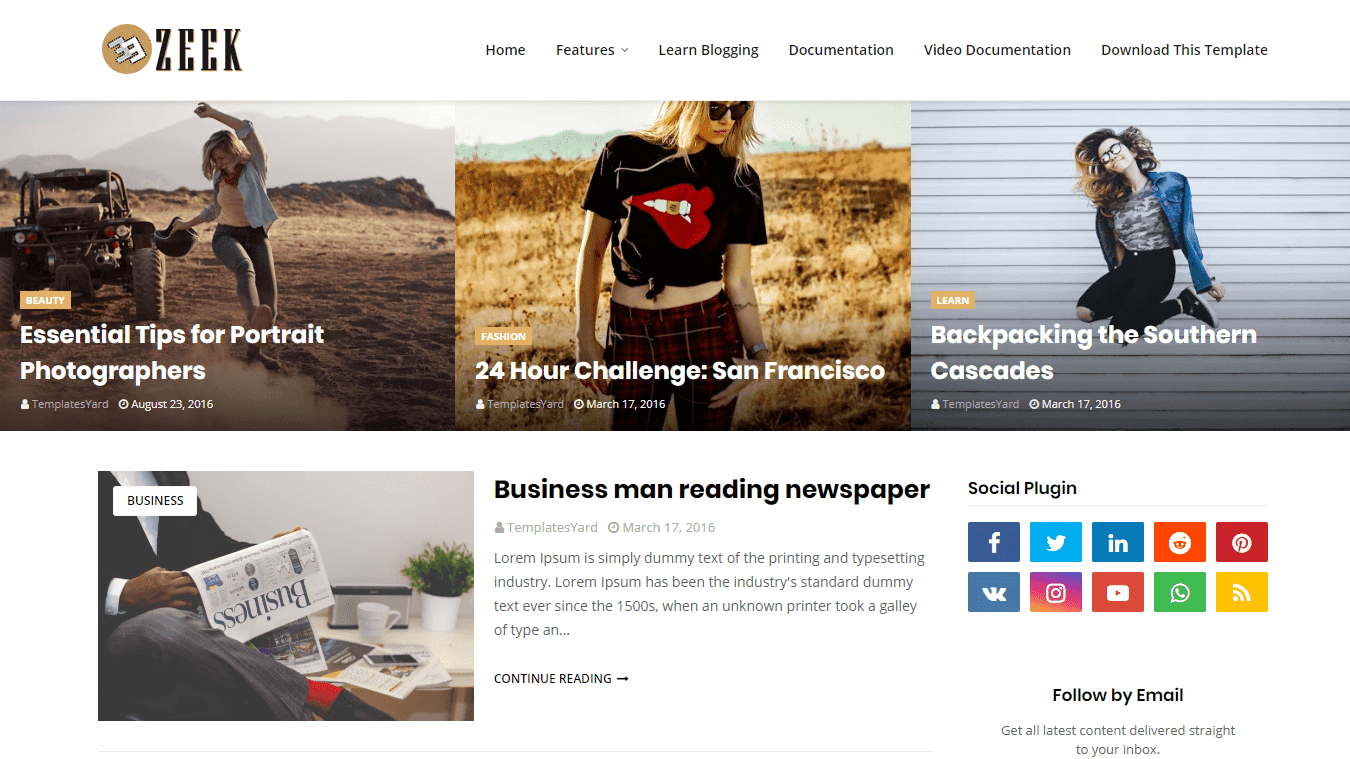Click the Zeek site logo
This screenshot has height=759, width=1350.
(x=172, y=49)
